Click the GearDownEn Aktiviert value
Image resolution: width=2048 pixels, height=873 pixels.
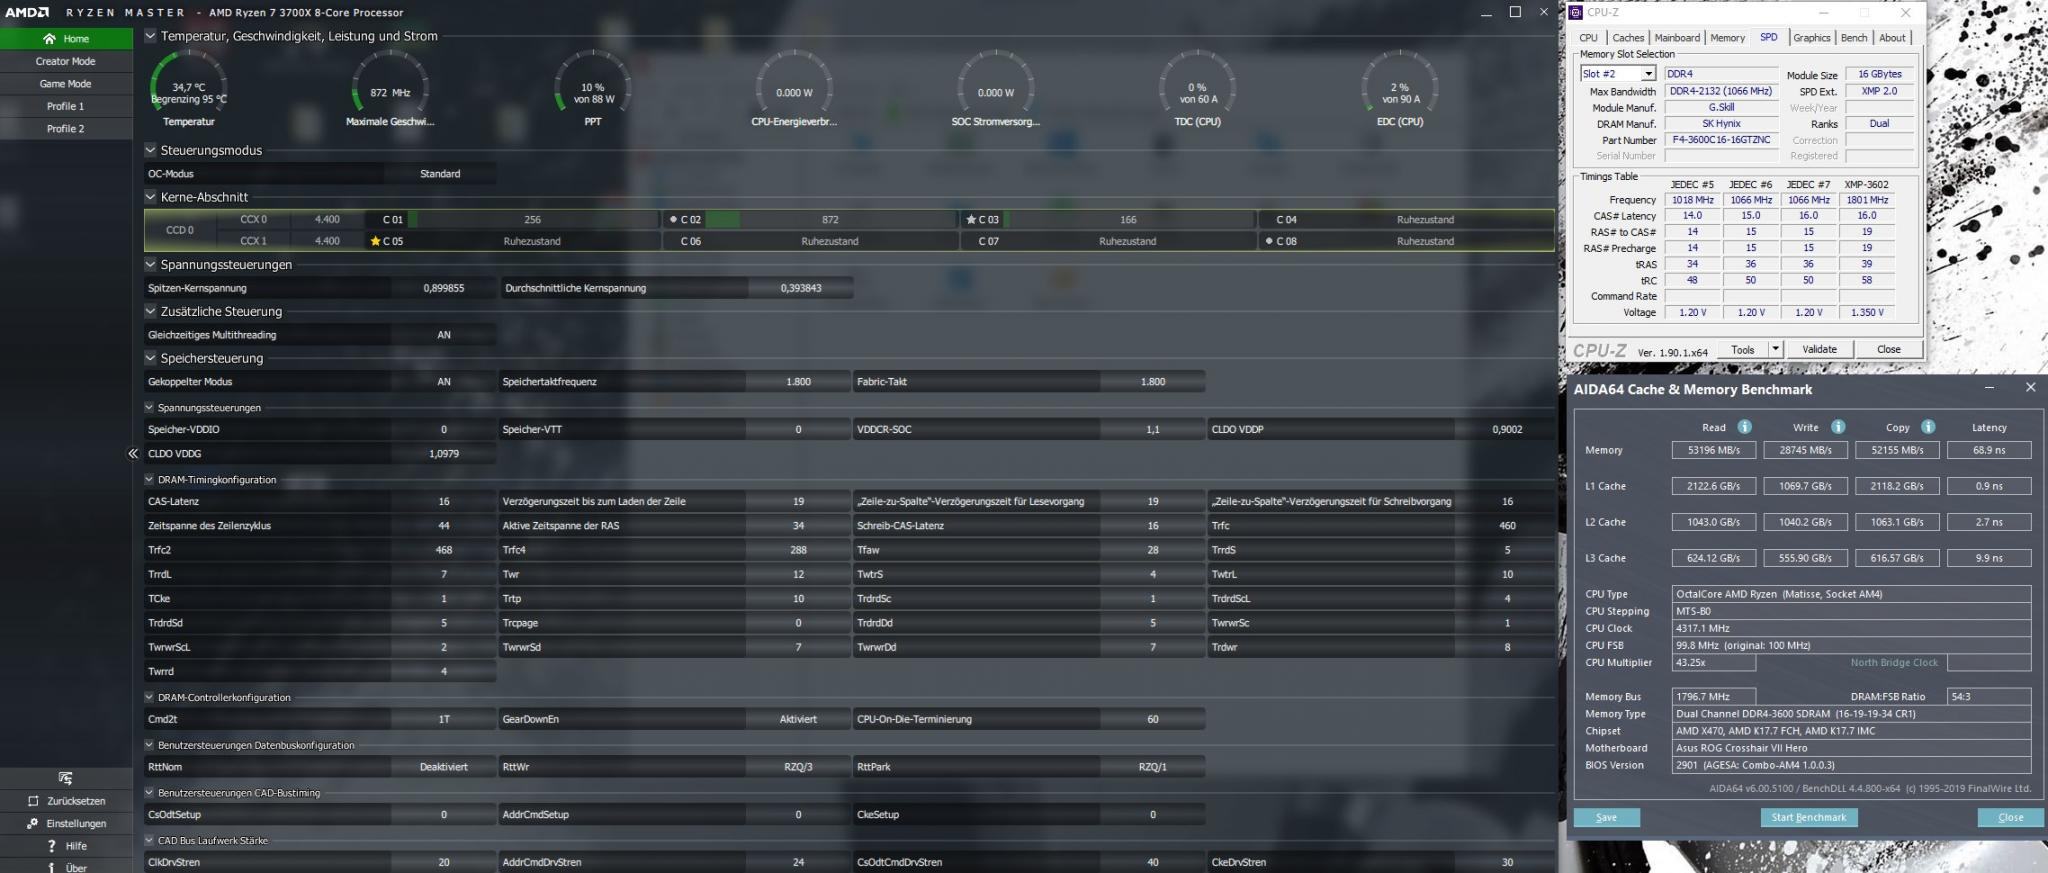click(798, 719)
